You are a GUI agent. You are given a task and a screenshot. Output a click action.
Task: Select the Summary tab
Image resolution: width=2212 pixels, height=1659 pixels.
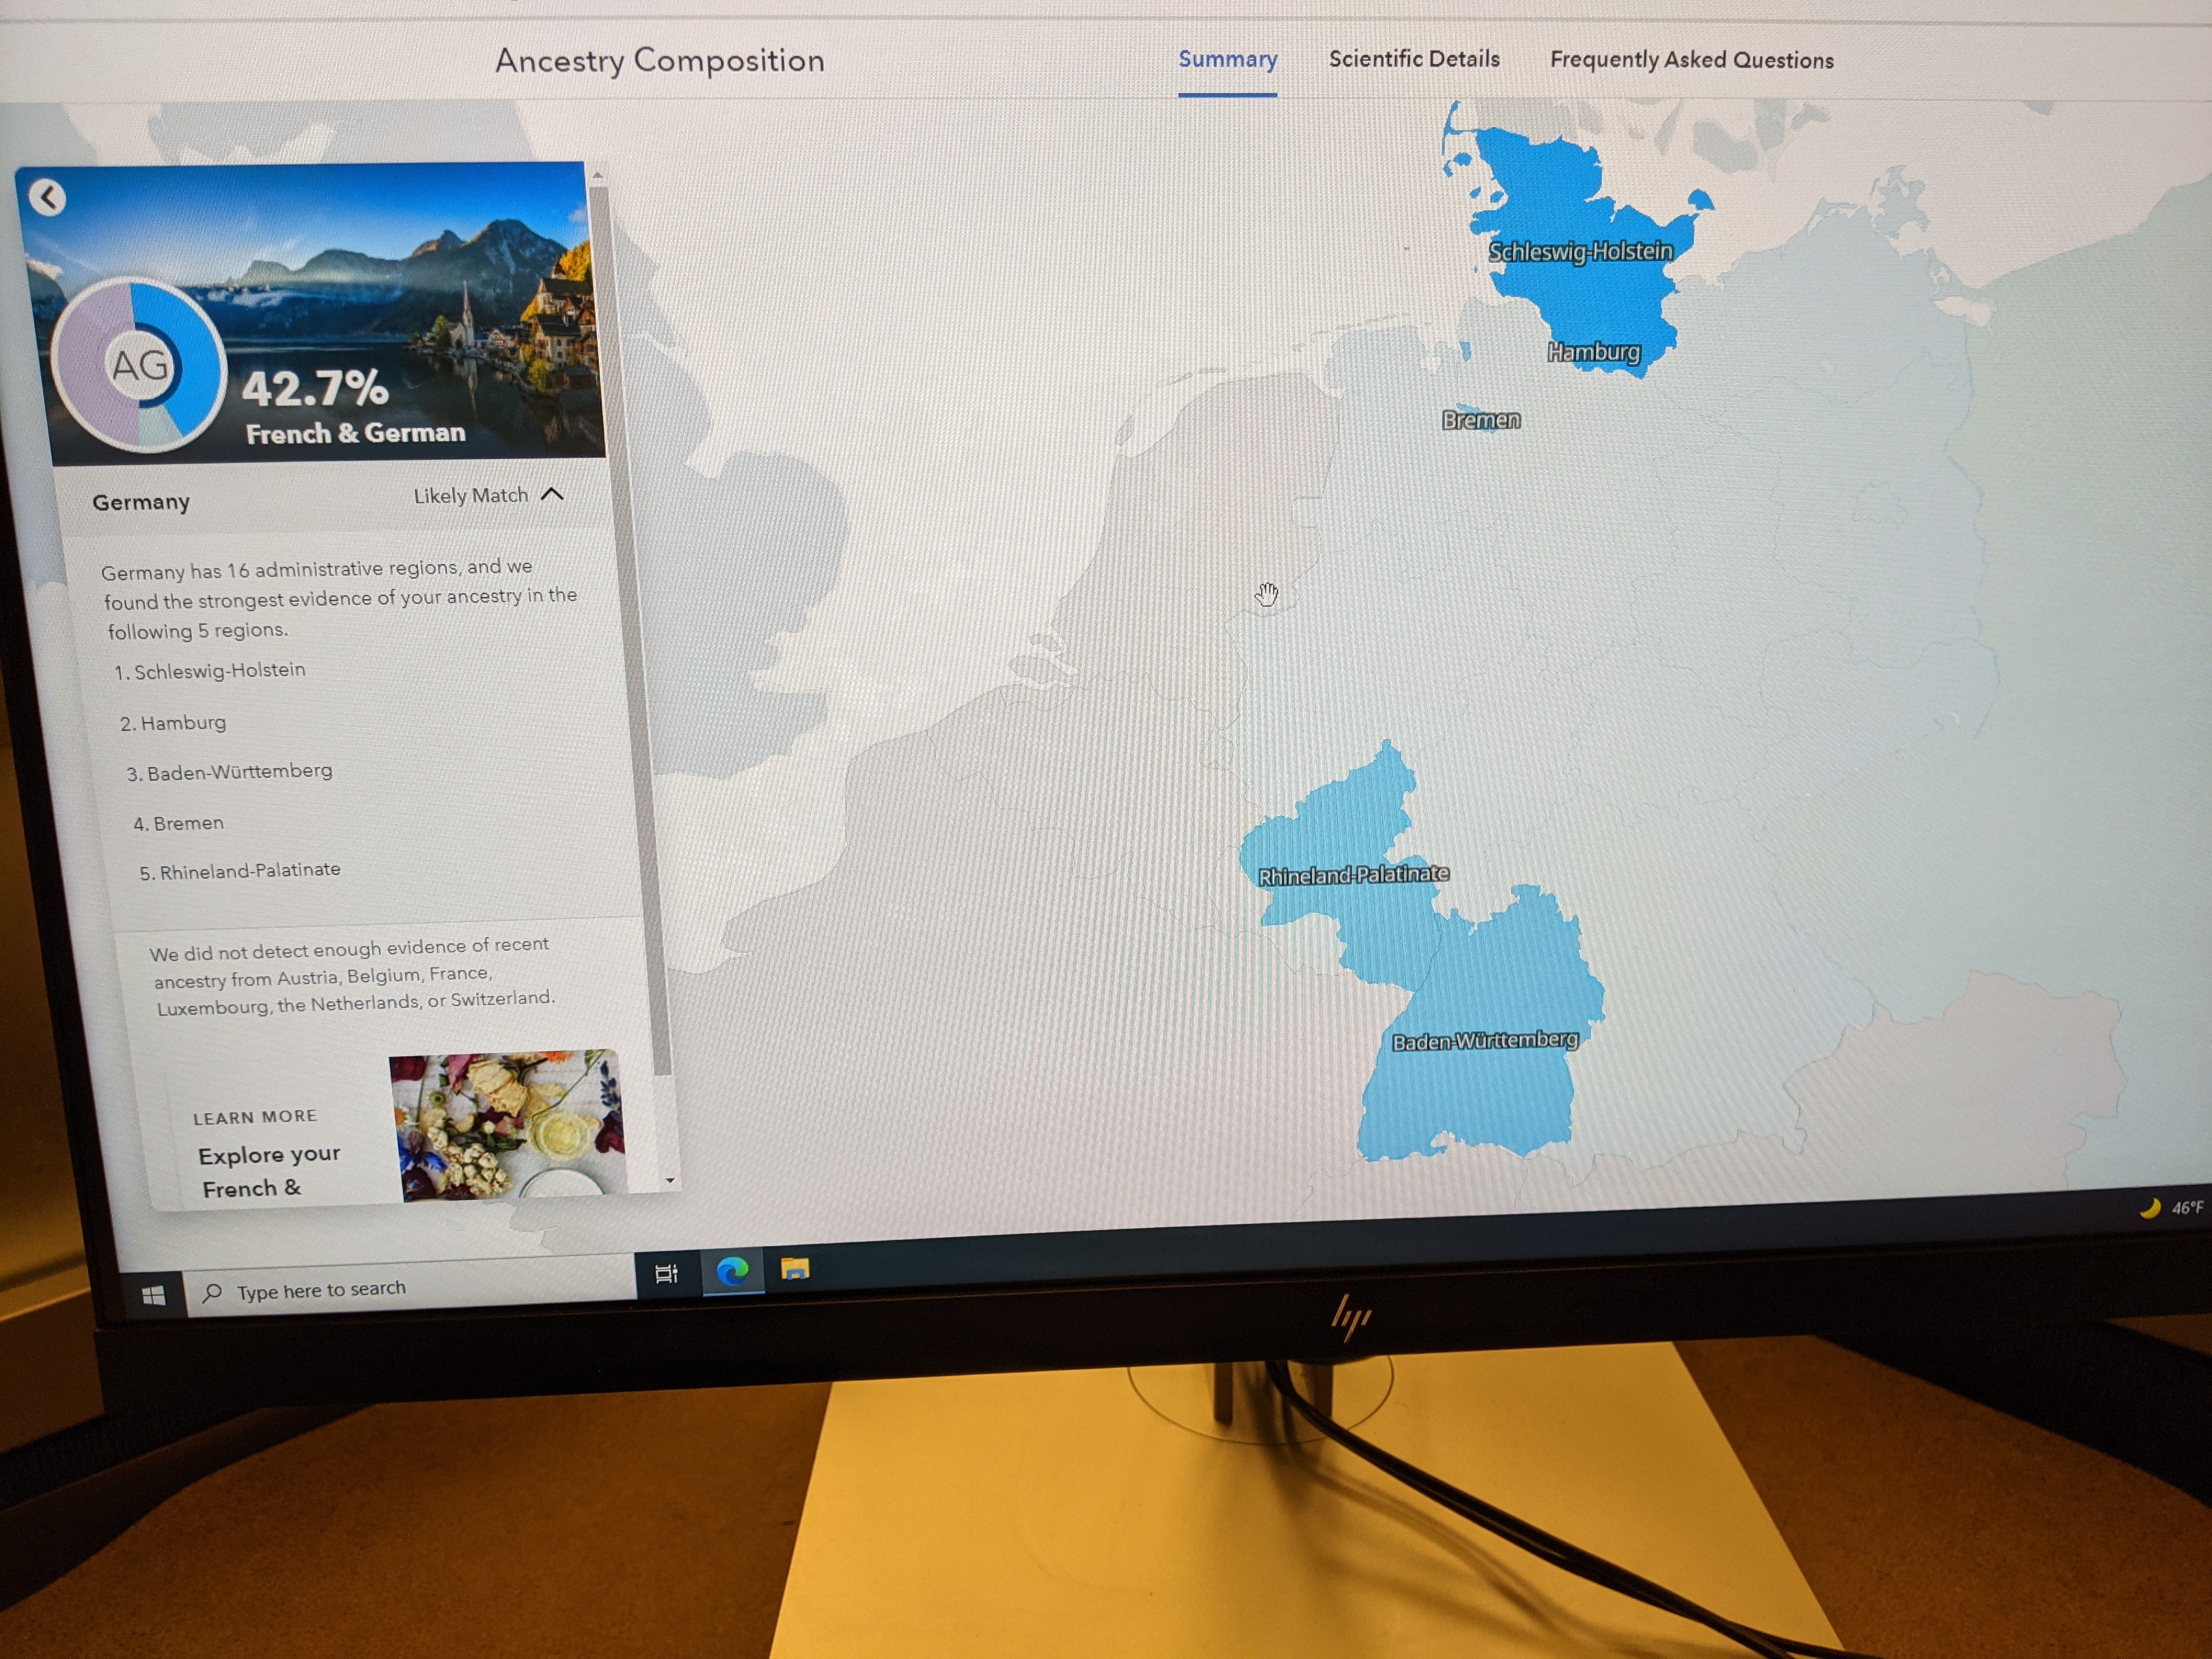[1227, 60]
